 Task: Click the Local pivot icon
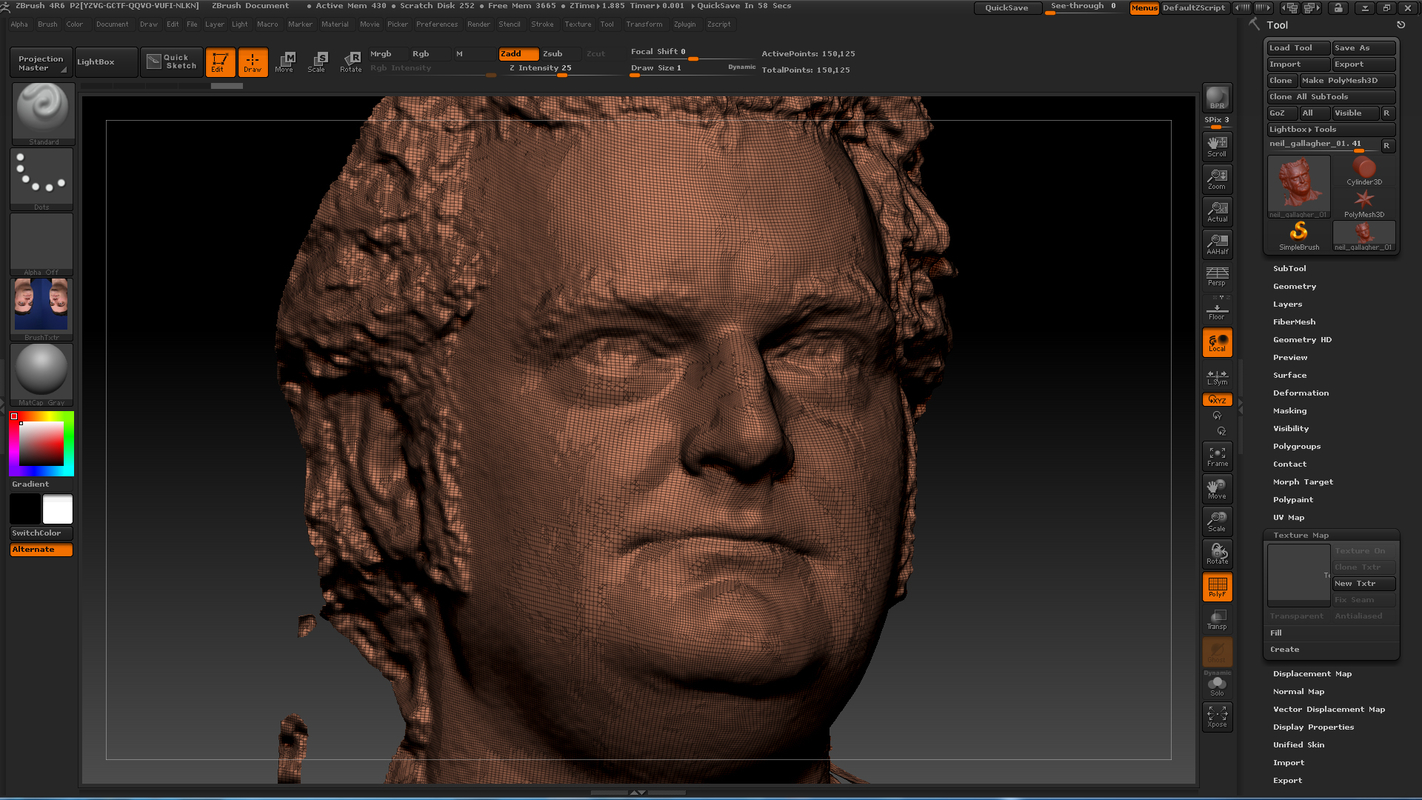(1216, 342)
